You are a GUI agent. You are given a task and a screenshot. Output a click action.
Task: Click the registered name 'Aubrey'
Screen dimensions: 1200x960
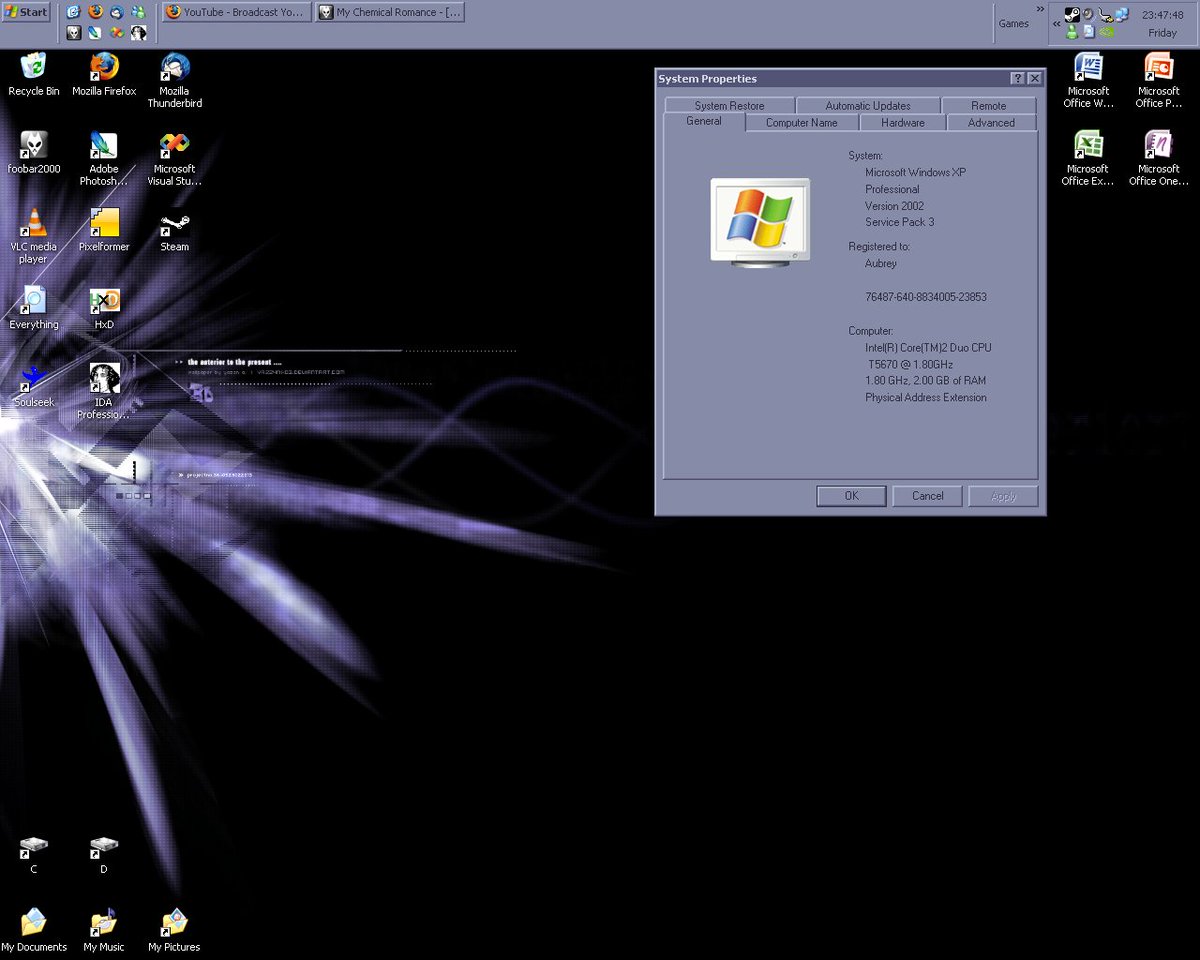(881, 264)
